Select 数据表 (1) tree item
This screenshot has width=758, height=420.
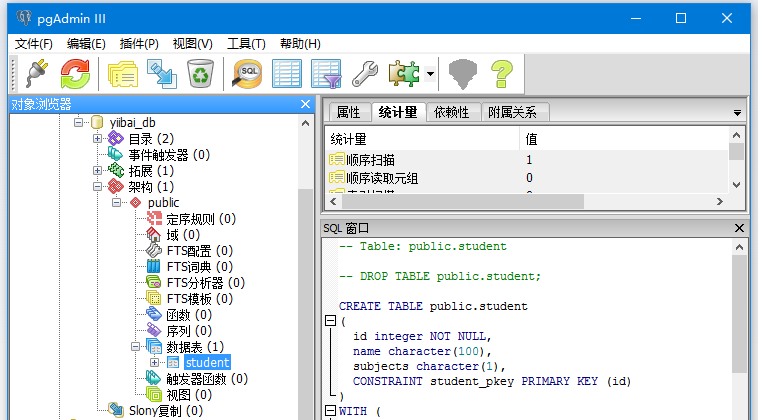(195, 347)
